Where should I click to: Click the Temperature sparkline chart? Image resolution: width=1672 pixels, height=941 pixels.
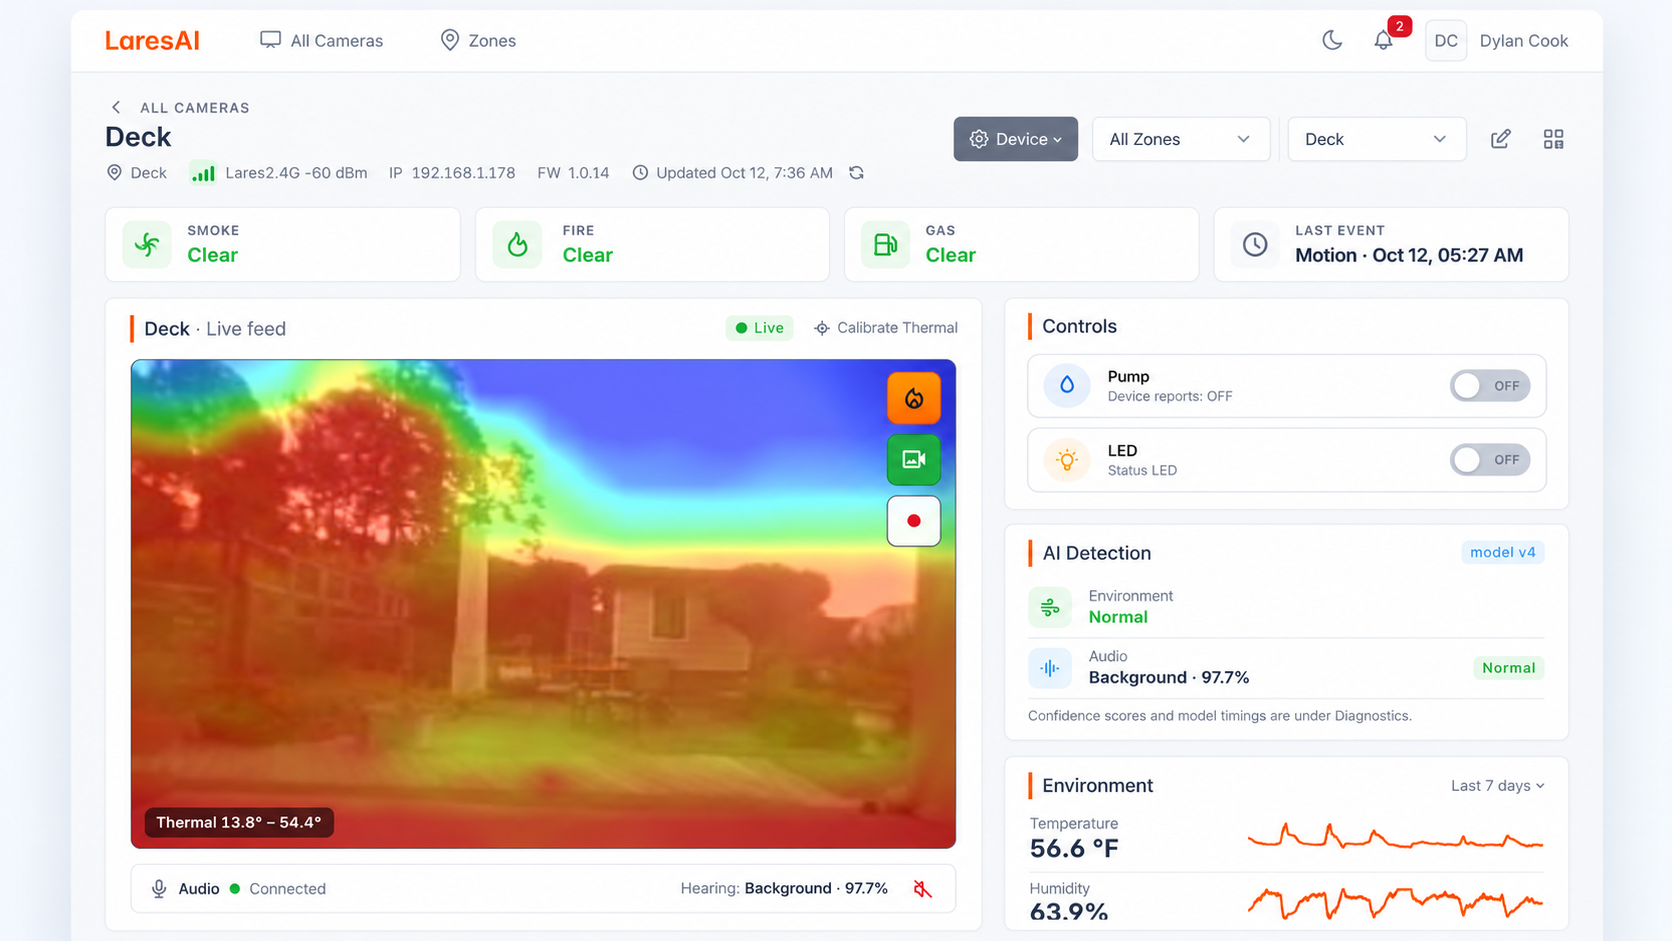tap(1395, 837)
